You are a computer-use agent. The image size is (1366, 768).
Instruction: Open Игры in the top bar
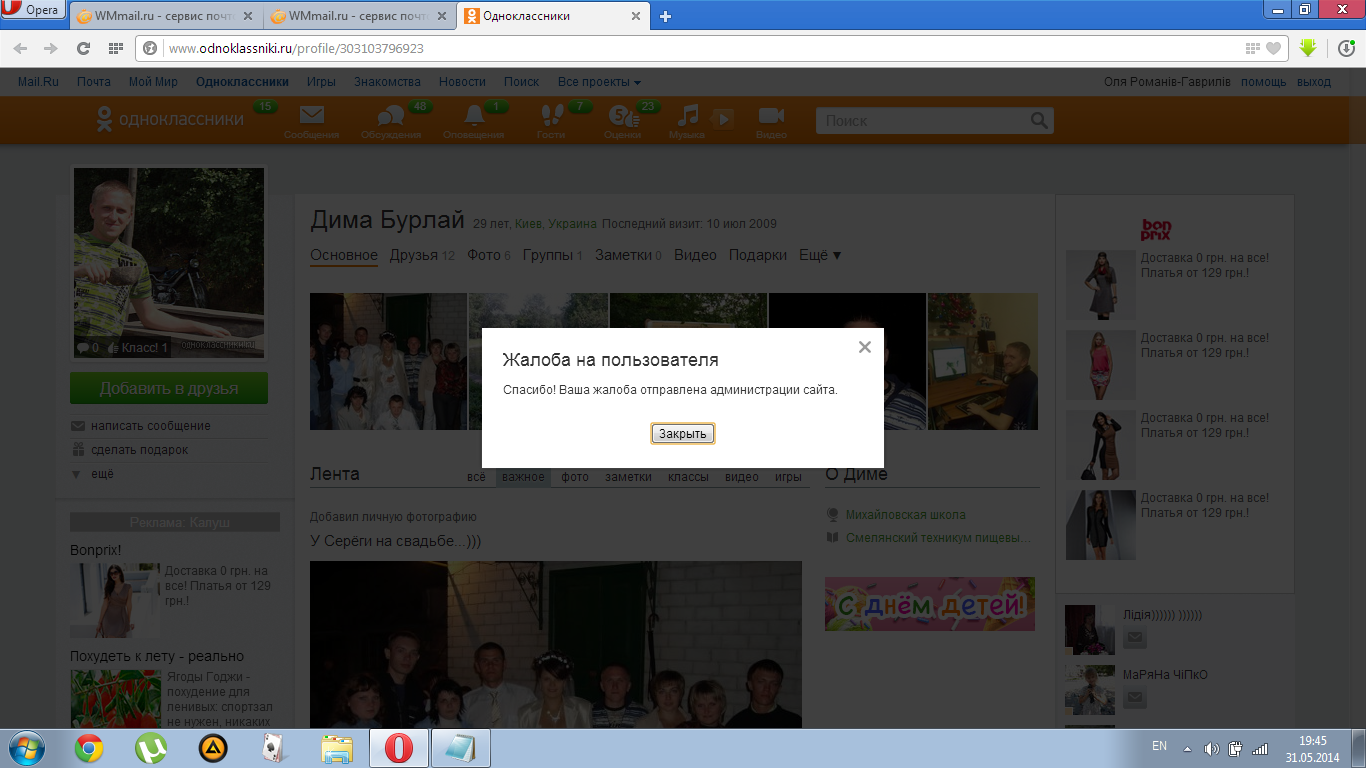pos(321,82)
